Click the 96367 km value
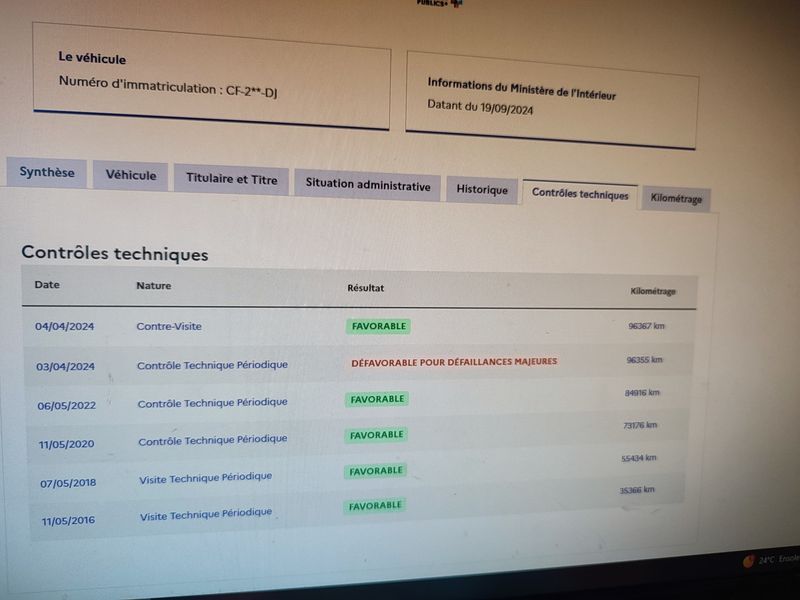 646,326
